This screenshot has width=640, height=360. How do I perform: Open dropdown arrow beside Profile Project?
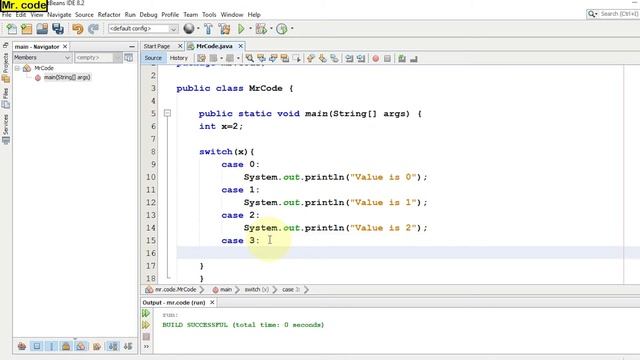[292, 29]
